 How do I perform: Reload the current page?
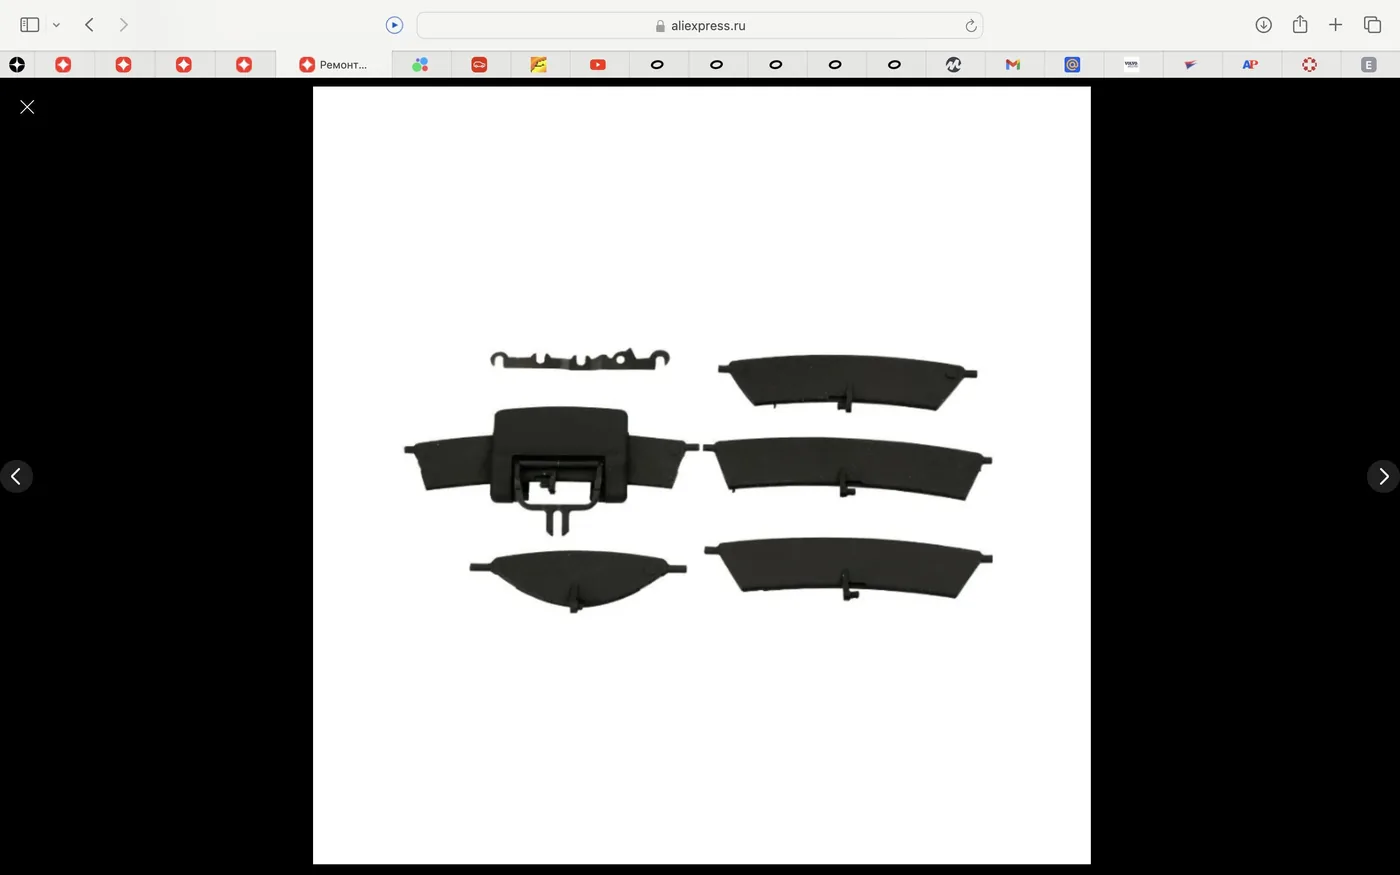pos(970,26)
